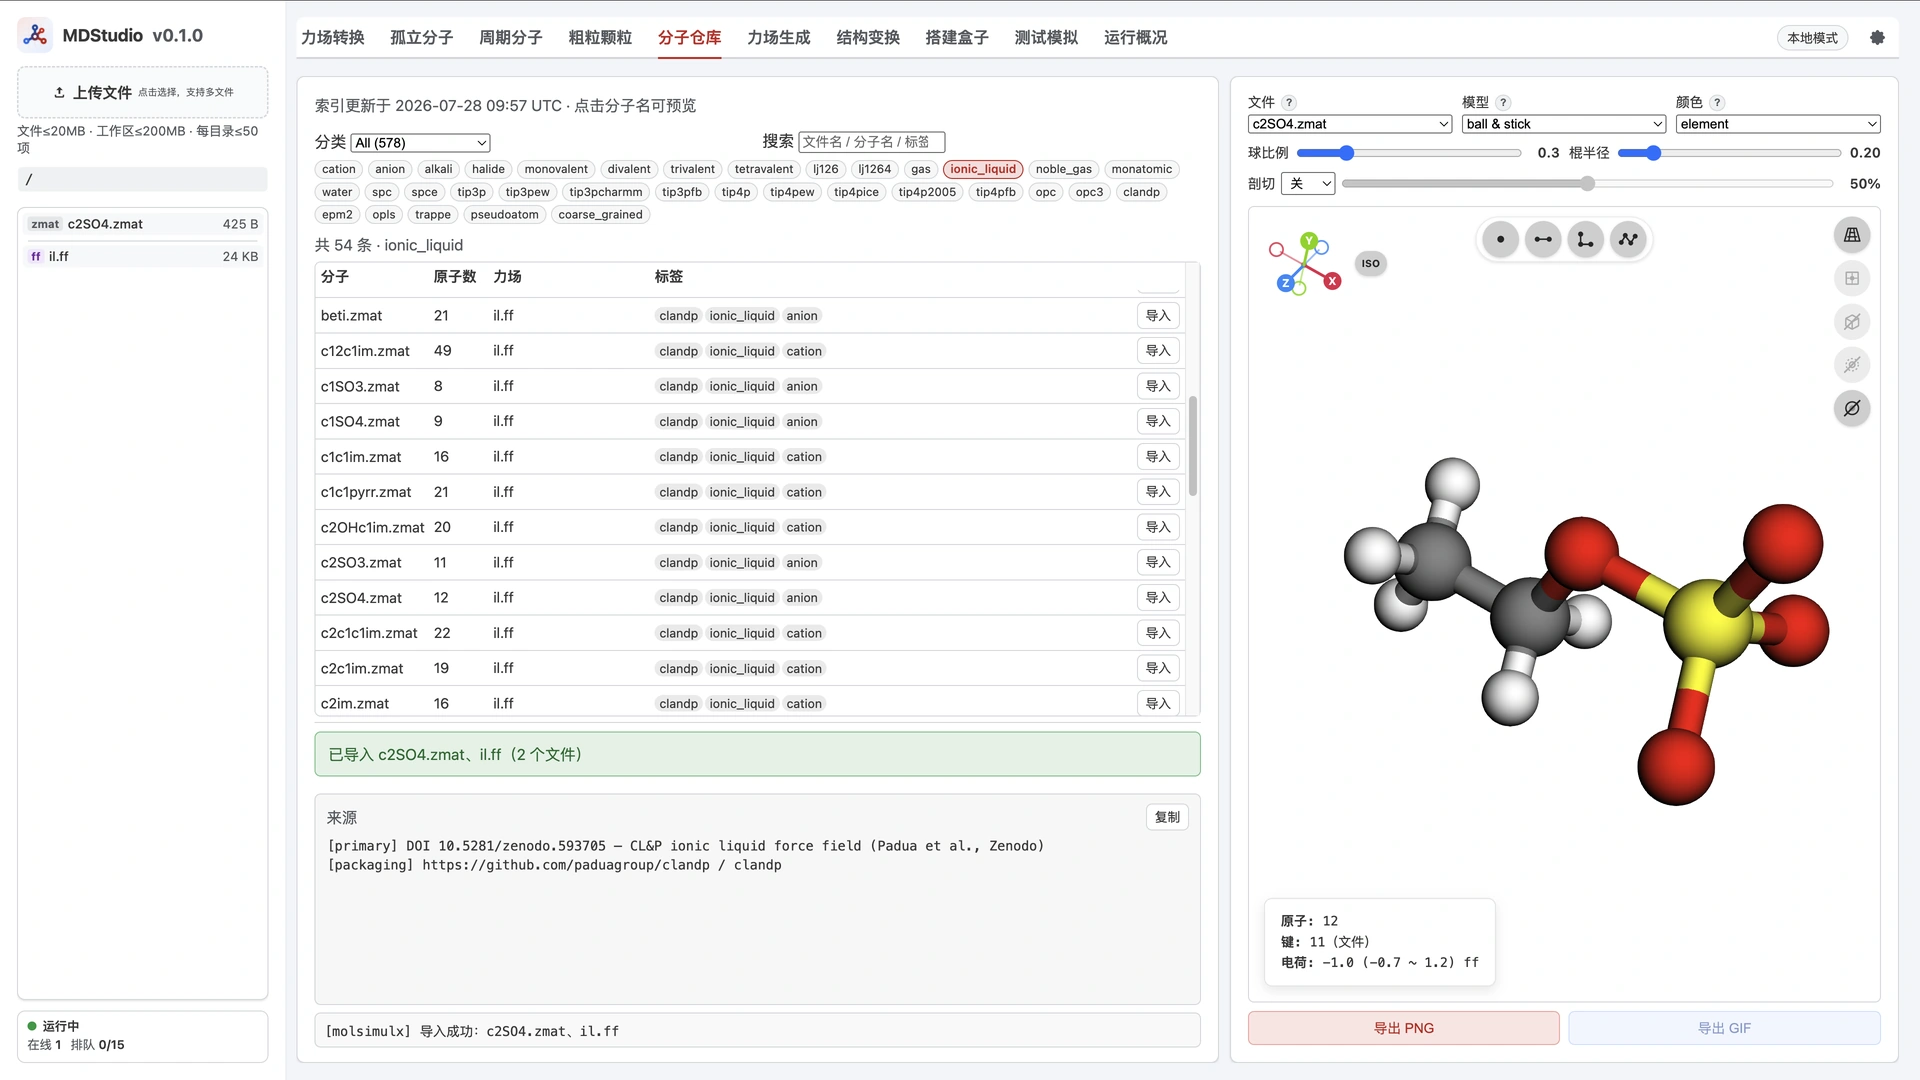
Task: Click the bottom slashed circle icon
Action: (x=1852, y=408)
